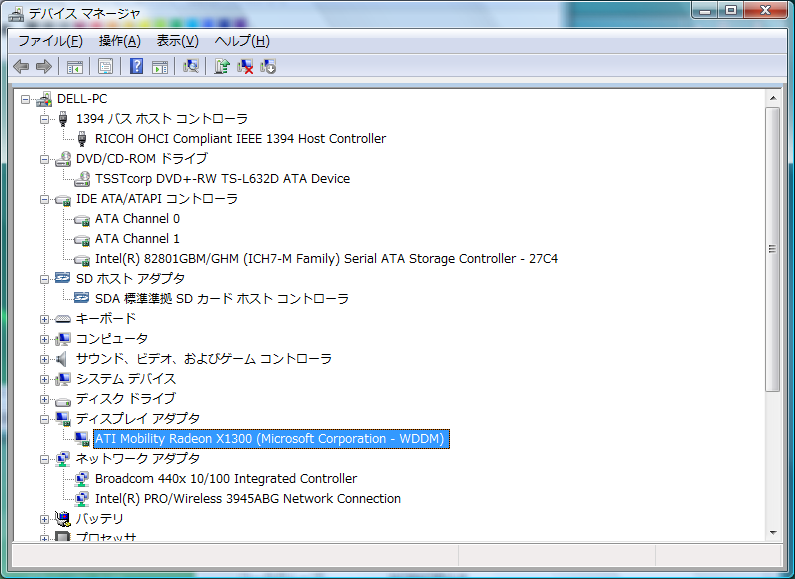Click Scan for hardware changes toolbar icon
This screenshot has height=579, width=795.
click(190, 67)
